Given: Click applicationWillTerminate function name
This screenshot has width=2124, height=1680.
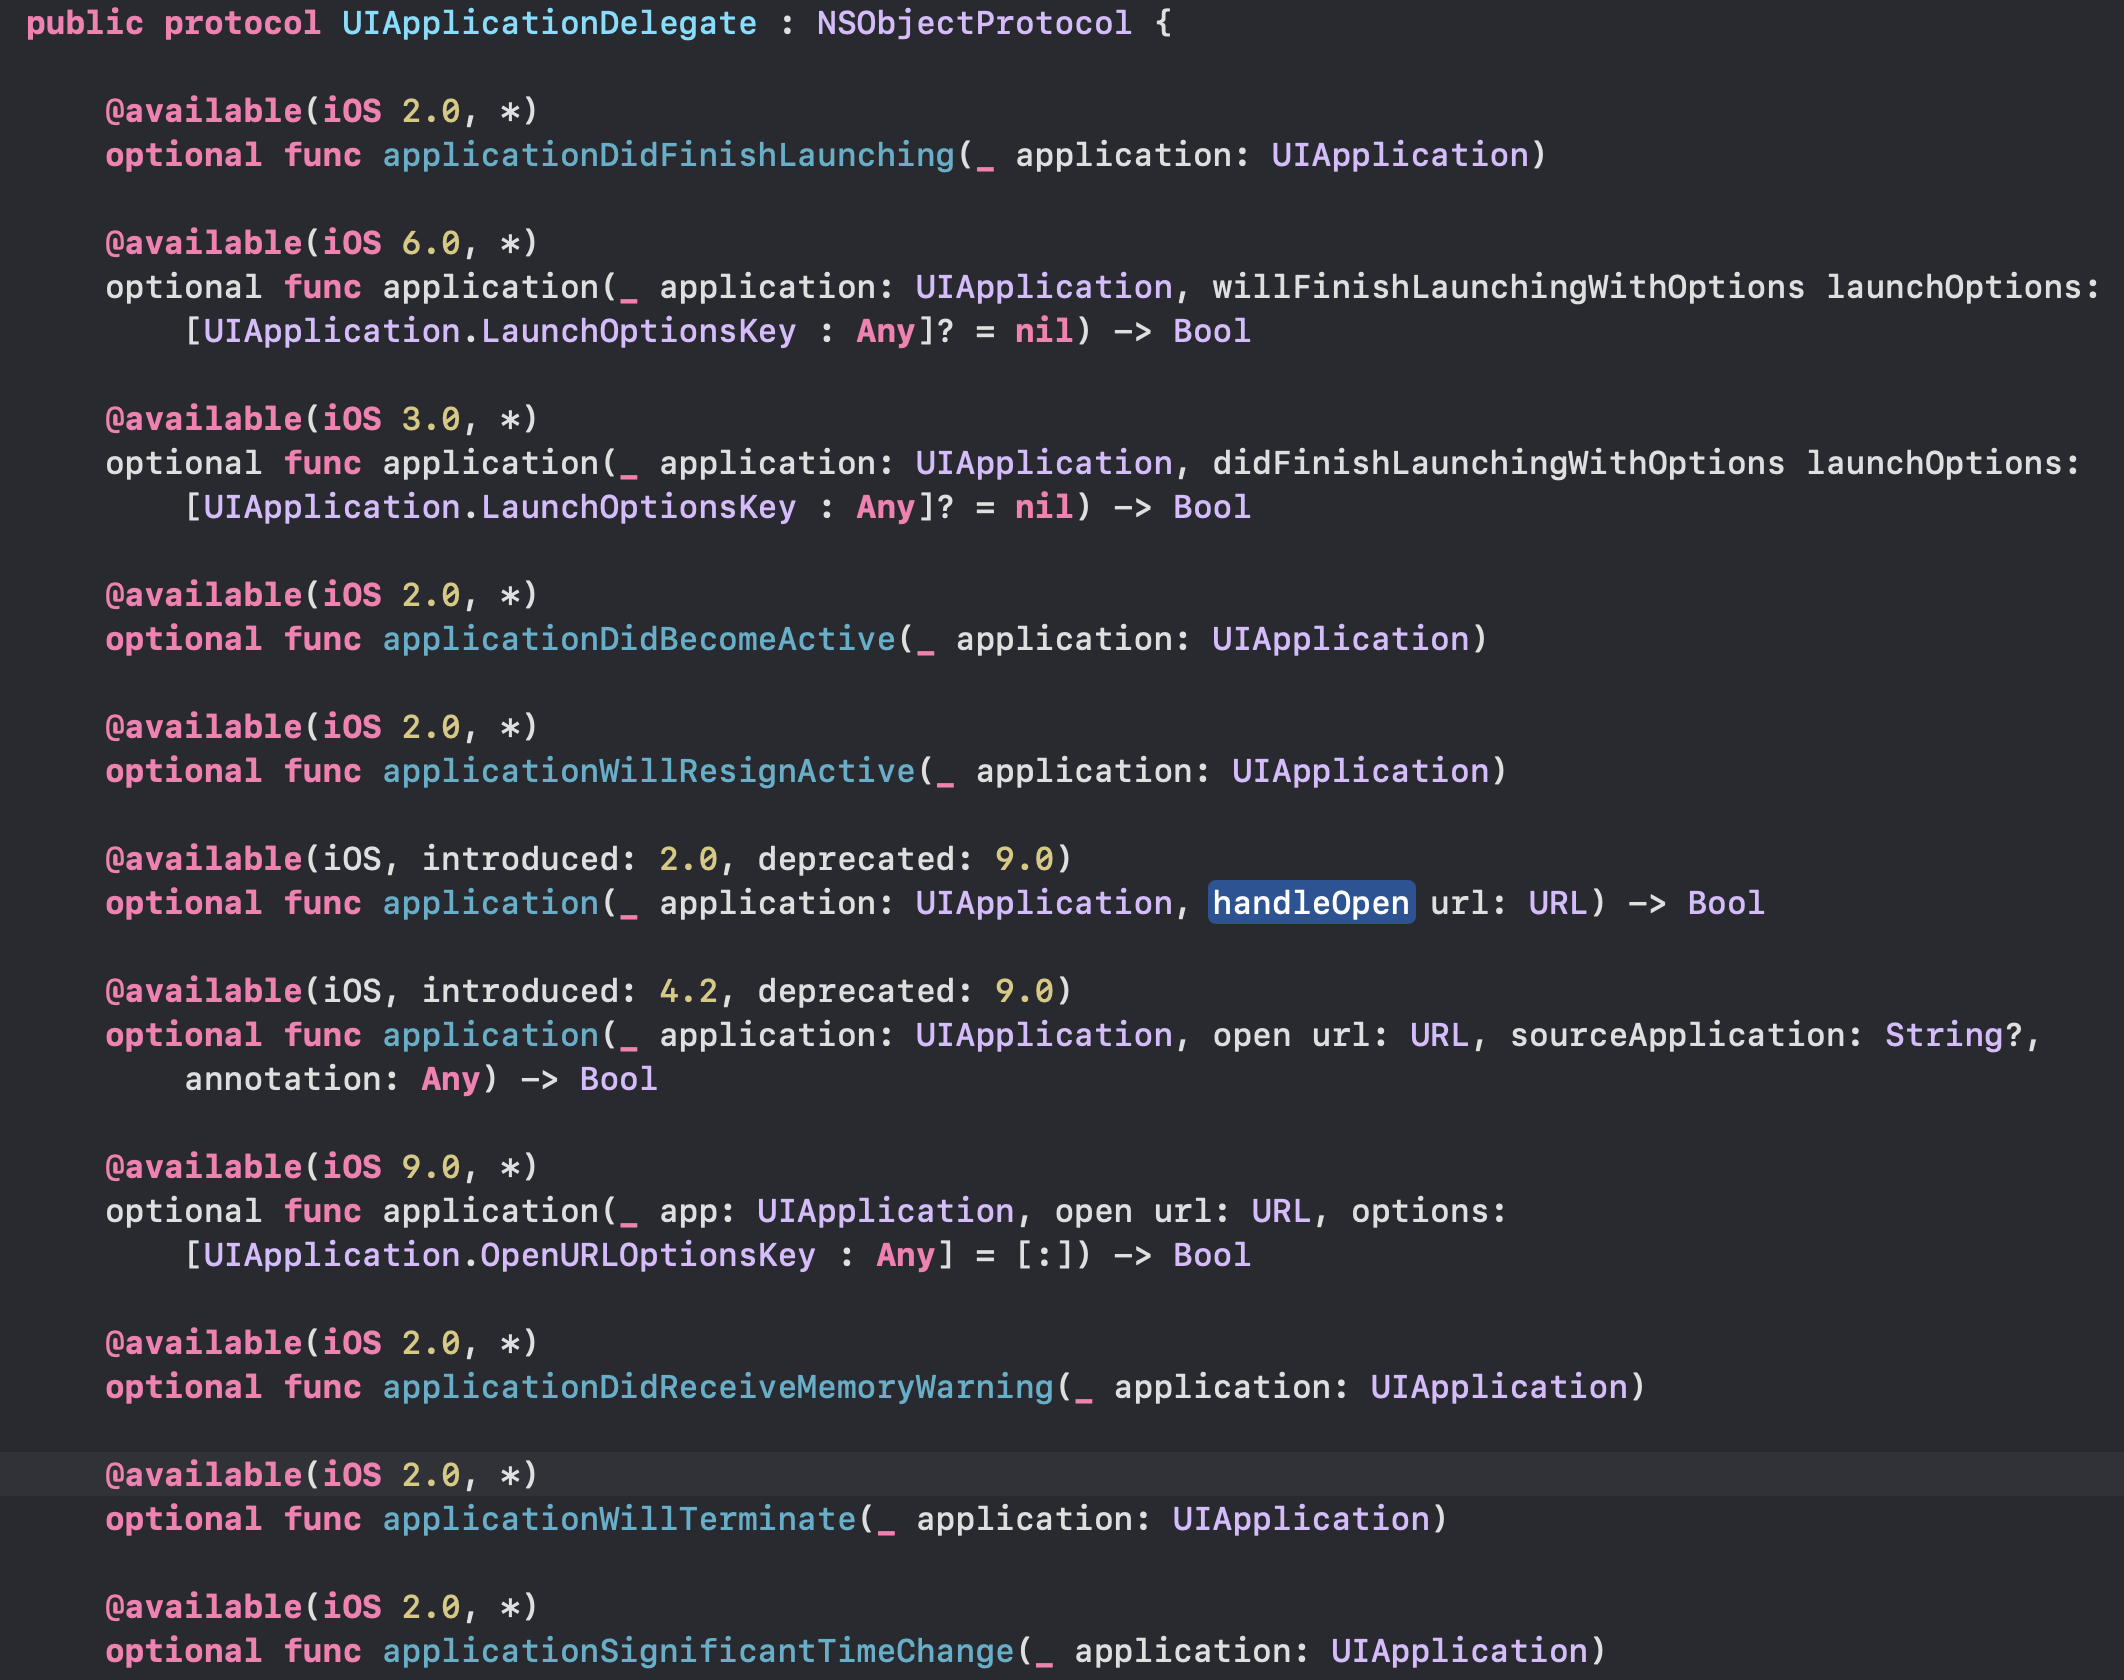Looking at the screenshot, I should click(619, 1519).
